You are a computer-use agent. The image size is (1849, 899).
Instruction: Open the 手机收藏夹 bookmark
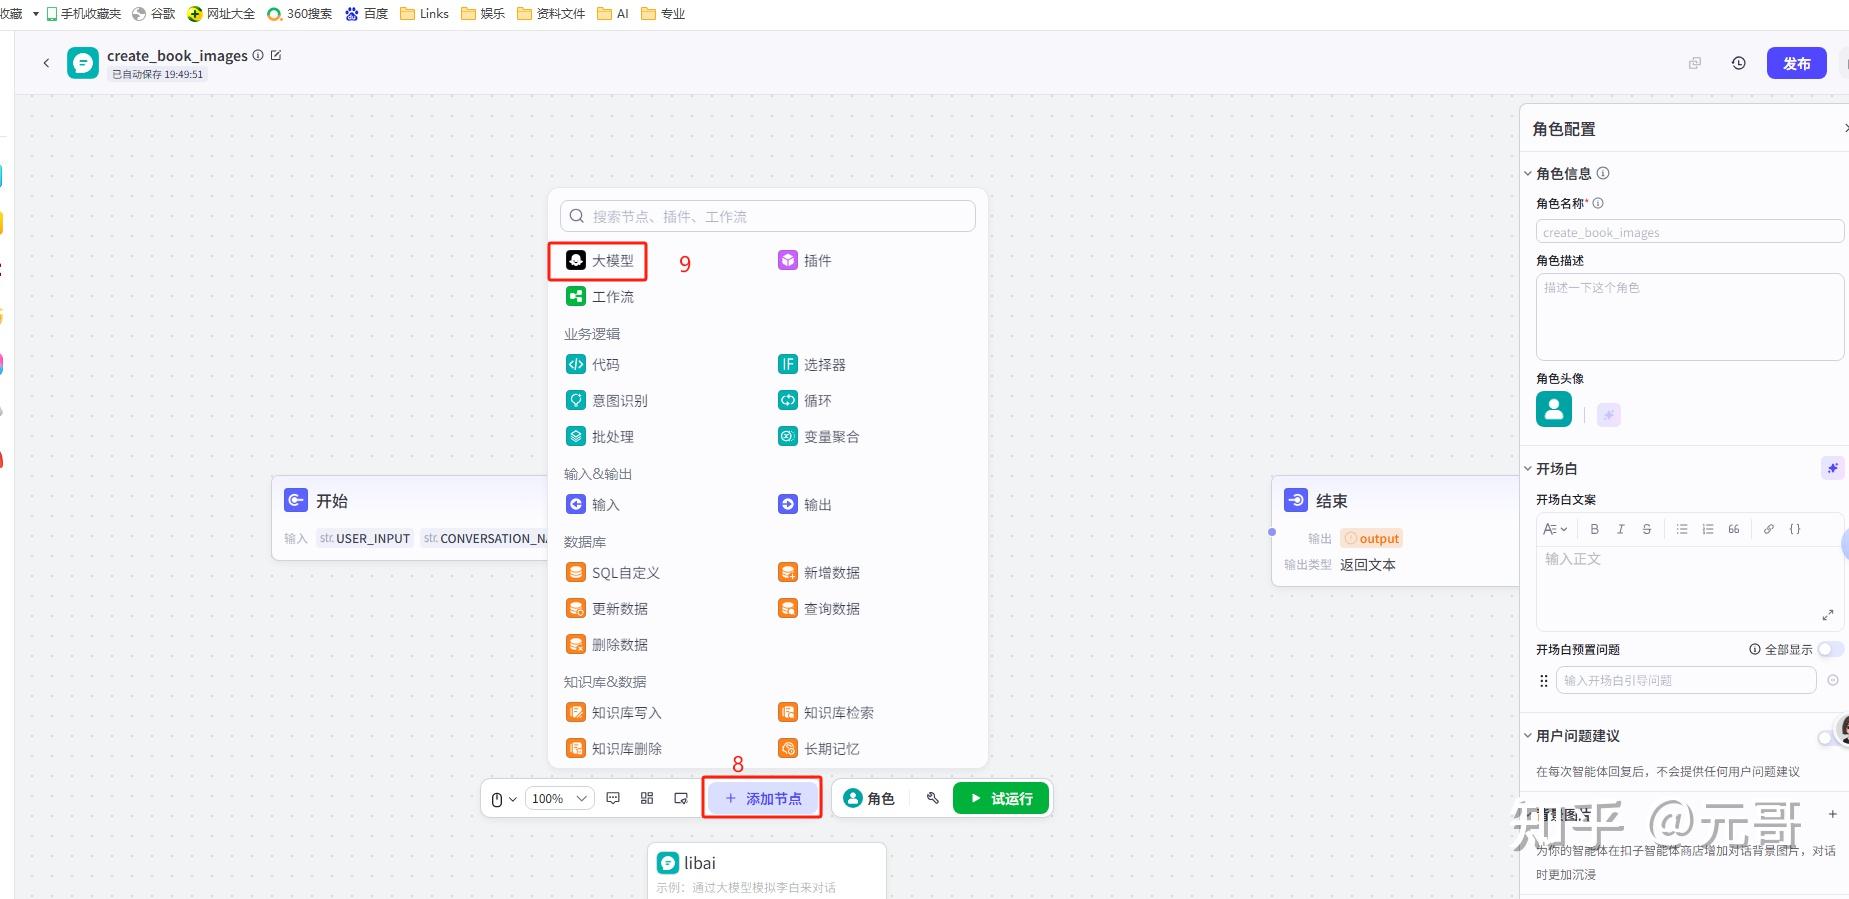(83, 14)
